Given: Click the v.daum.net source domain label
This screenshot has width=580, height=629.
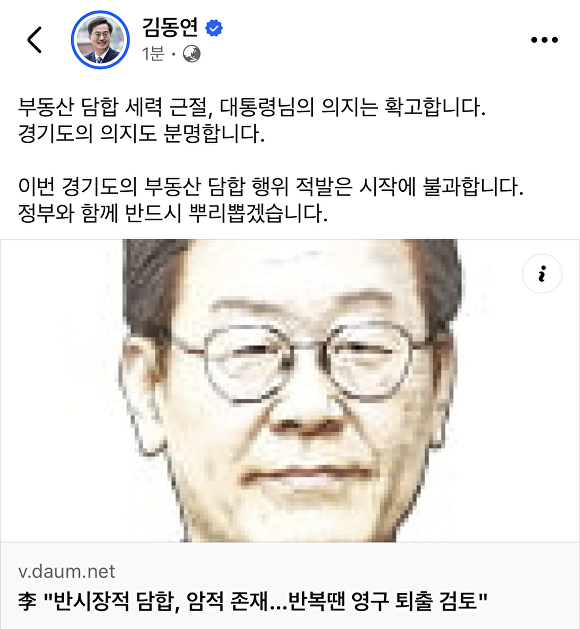Looking at the screenshot, I should coord(67,571).
